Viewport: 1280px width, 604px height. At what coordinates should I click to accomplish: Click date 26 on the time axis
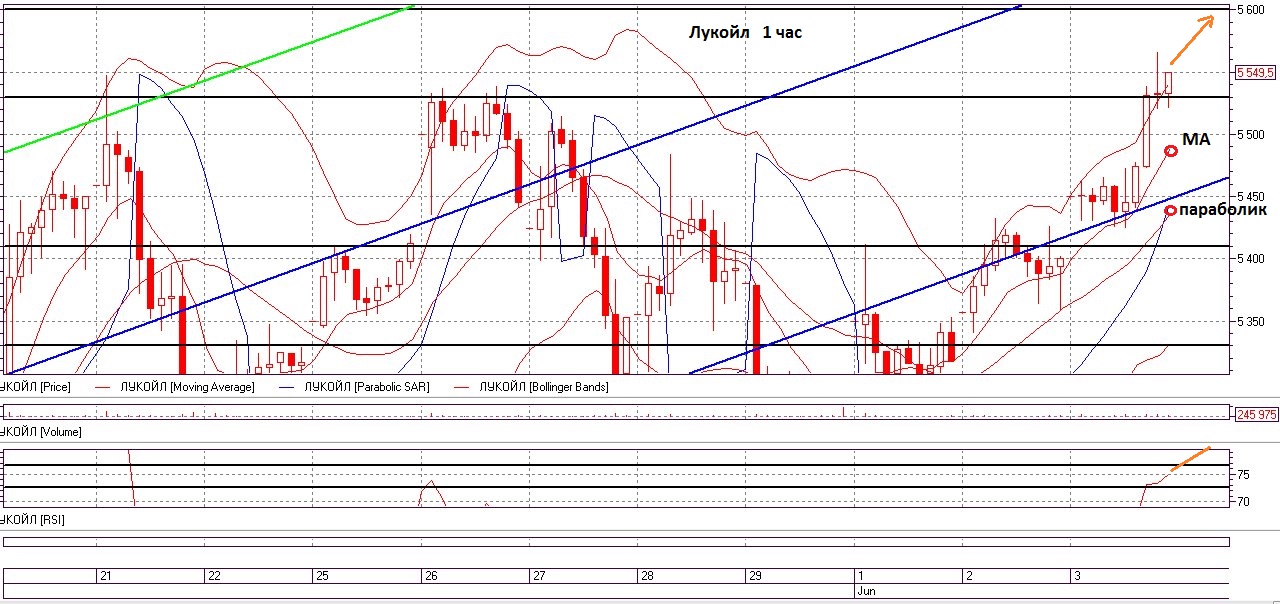[431, 576]
